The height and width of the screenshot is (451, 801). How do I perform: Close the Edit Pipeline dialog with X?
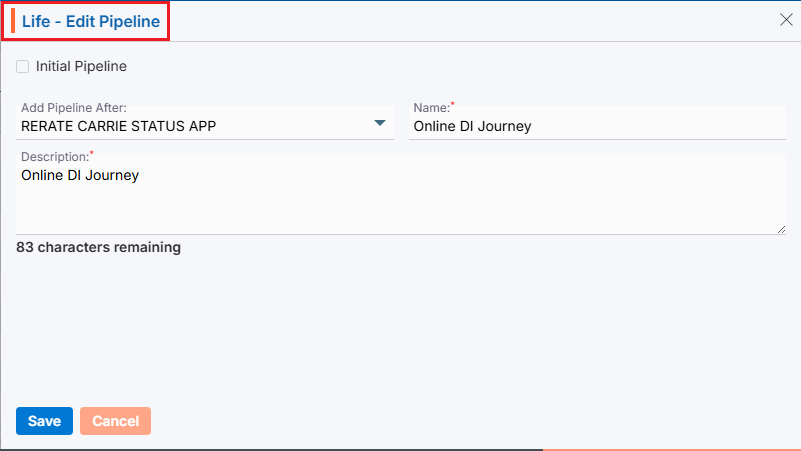pos(785,20)
